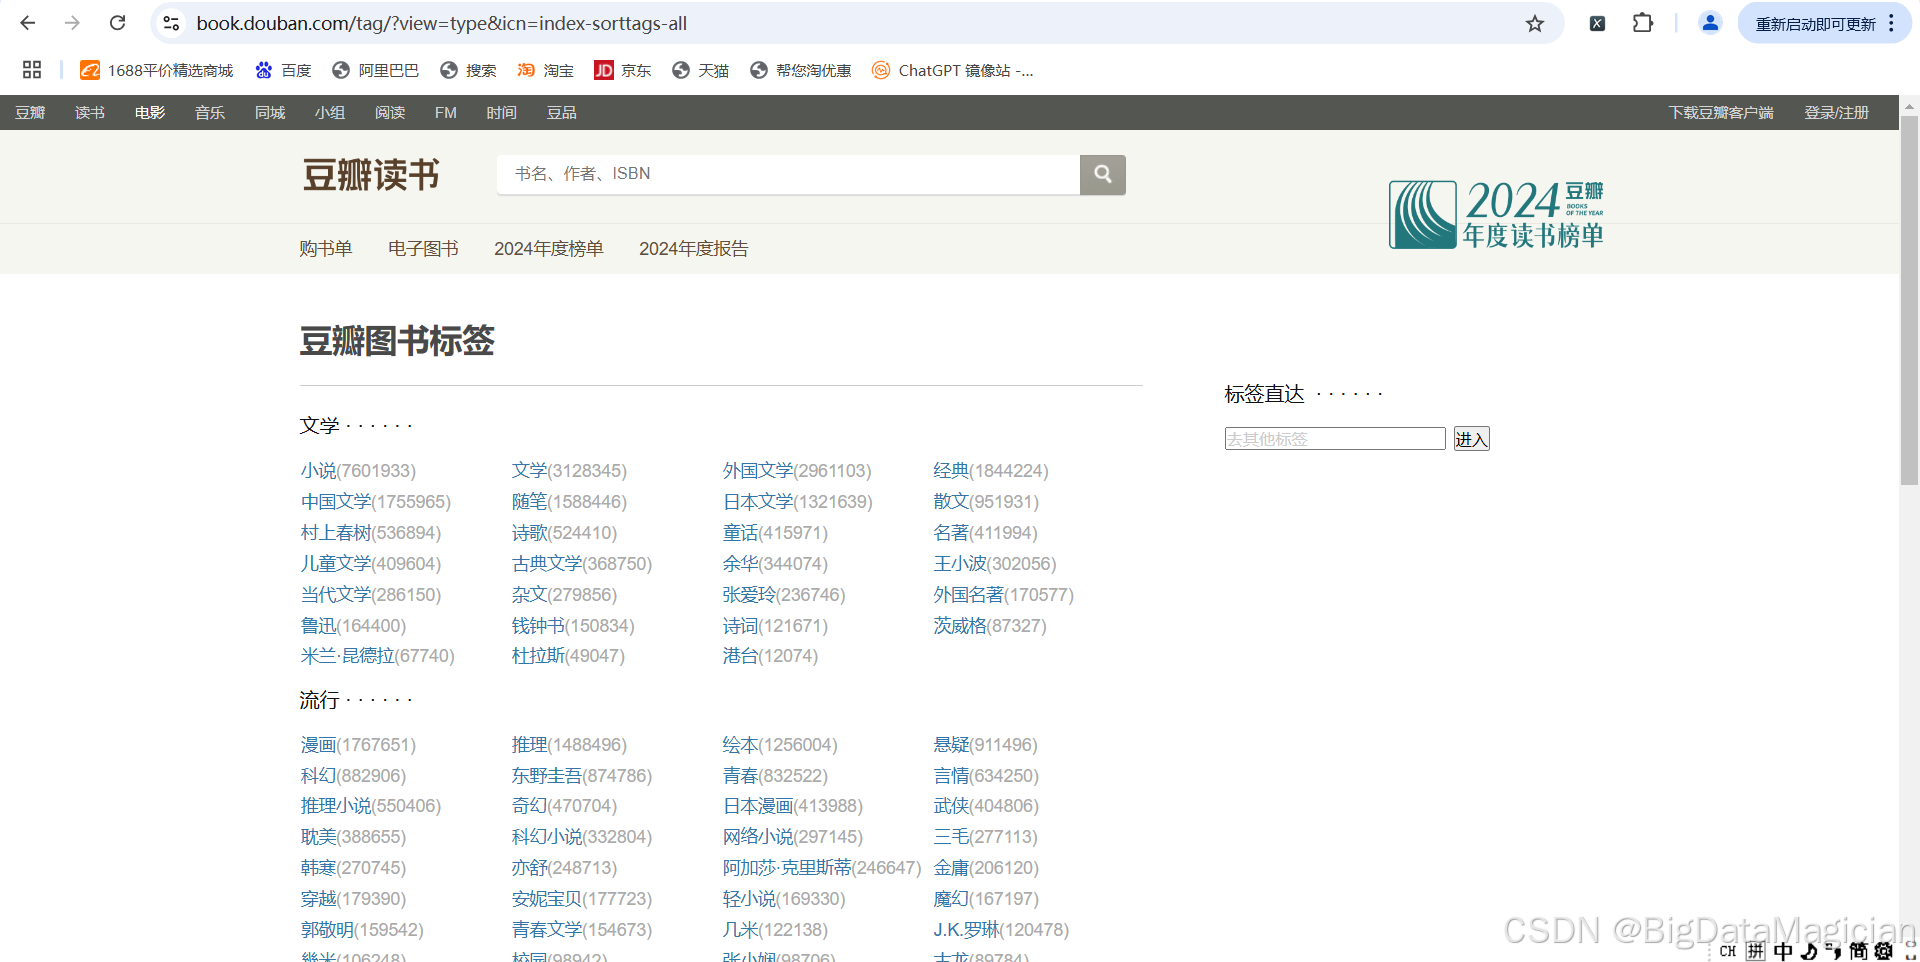Open the 天猫 bookmark
1920x962 pixels.
pyautogui.click(x=700, y=70)
